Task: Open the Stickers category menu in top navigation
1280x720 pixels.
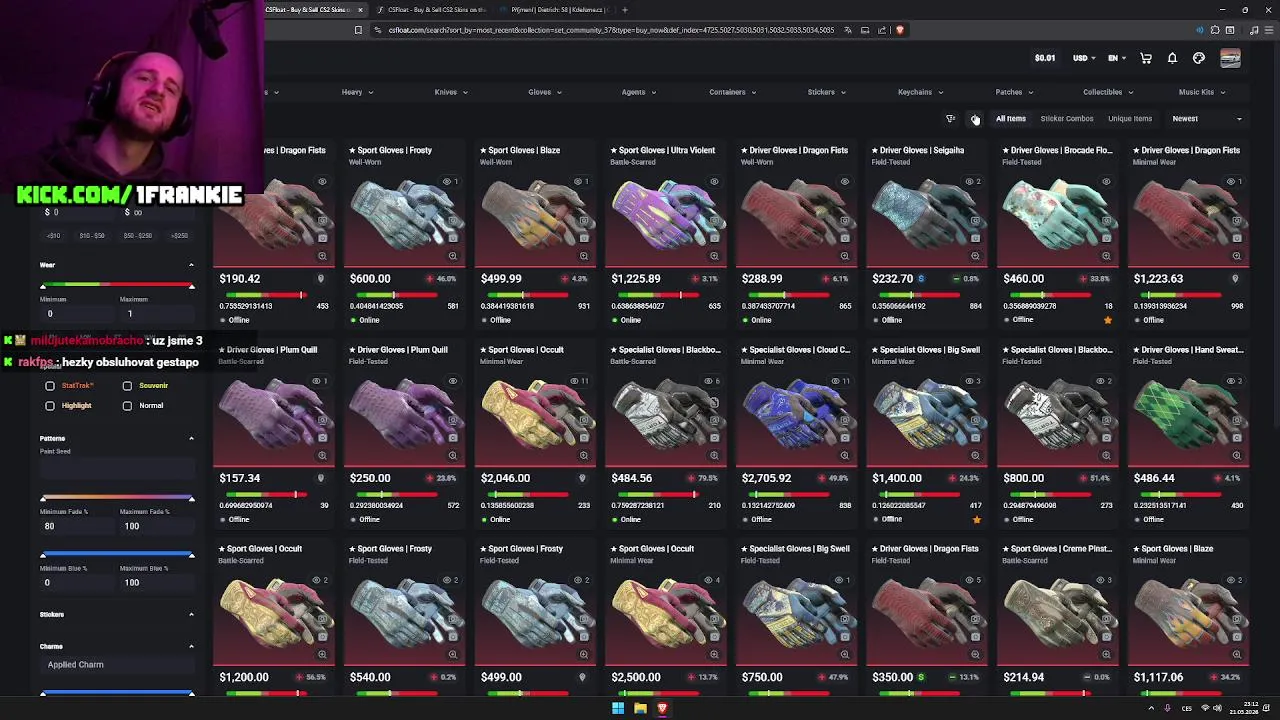Action: (827, 92)
